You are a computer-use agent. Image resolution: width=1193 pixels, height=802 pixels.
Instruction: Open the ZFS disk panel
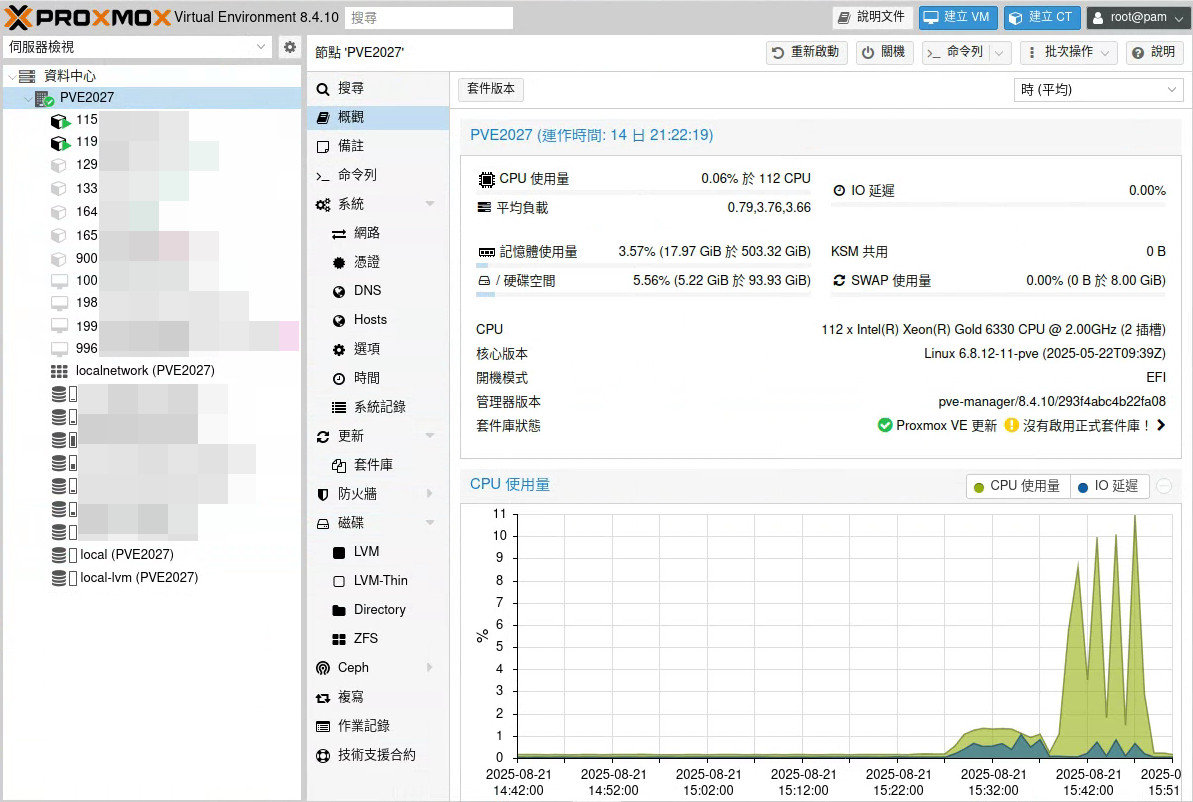365,639
